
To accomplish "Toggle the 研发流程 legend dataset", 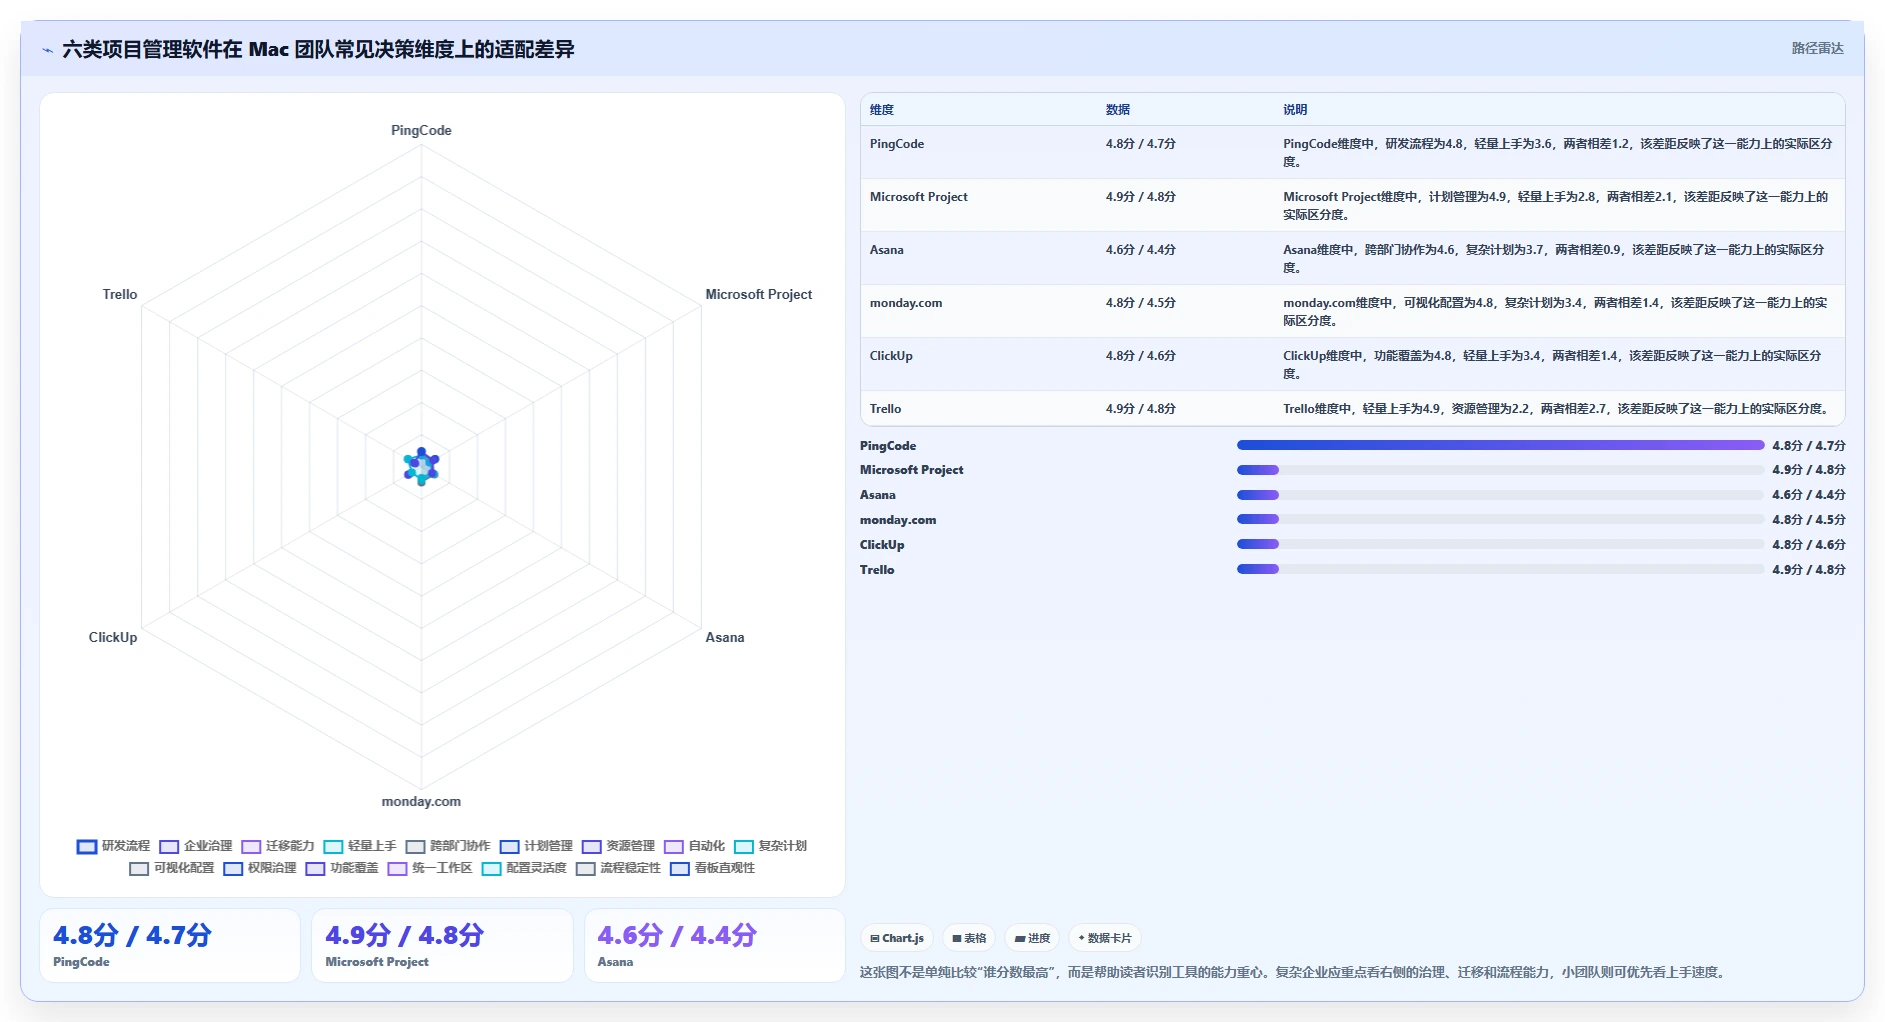I will 113,846.
